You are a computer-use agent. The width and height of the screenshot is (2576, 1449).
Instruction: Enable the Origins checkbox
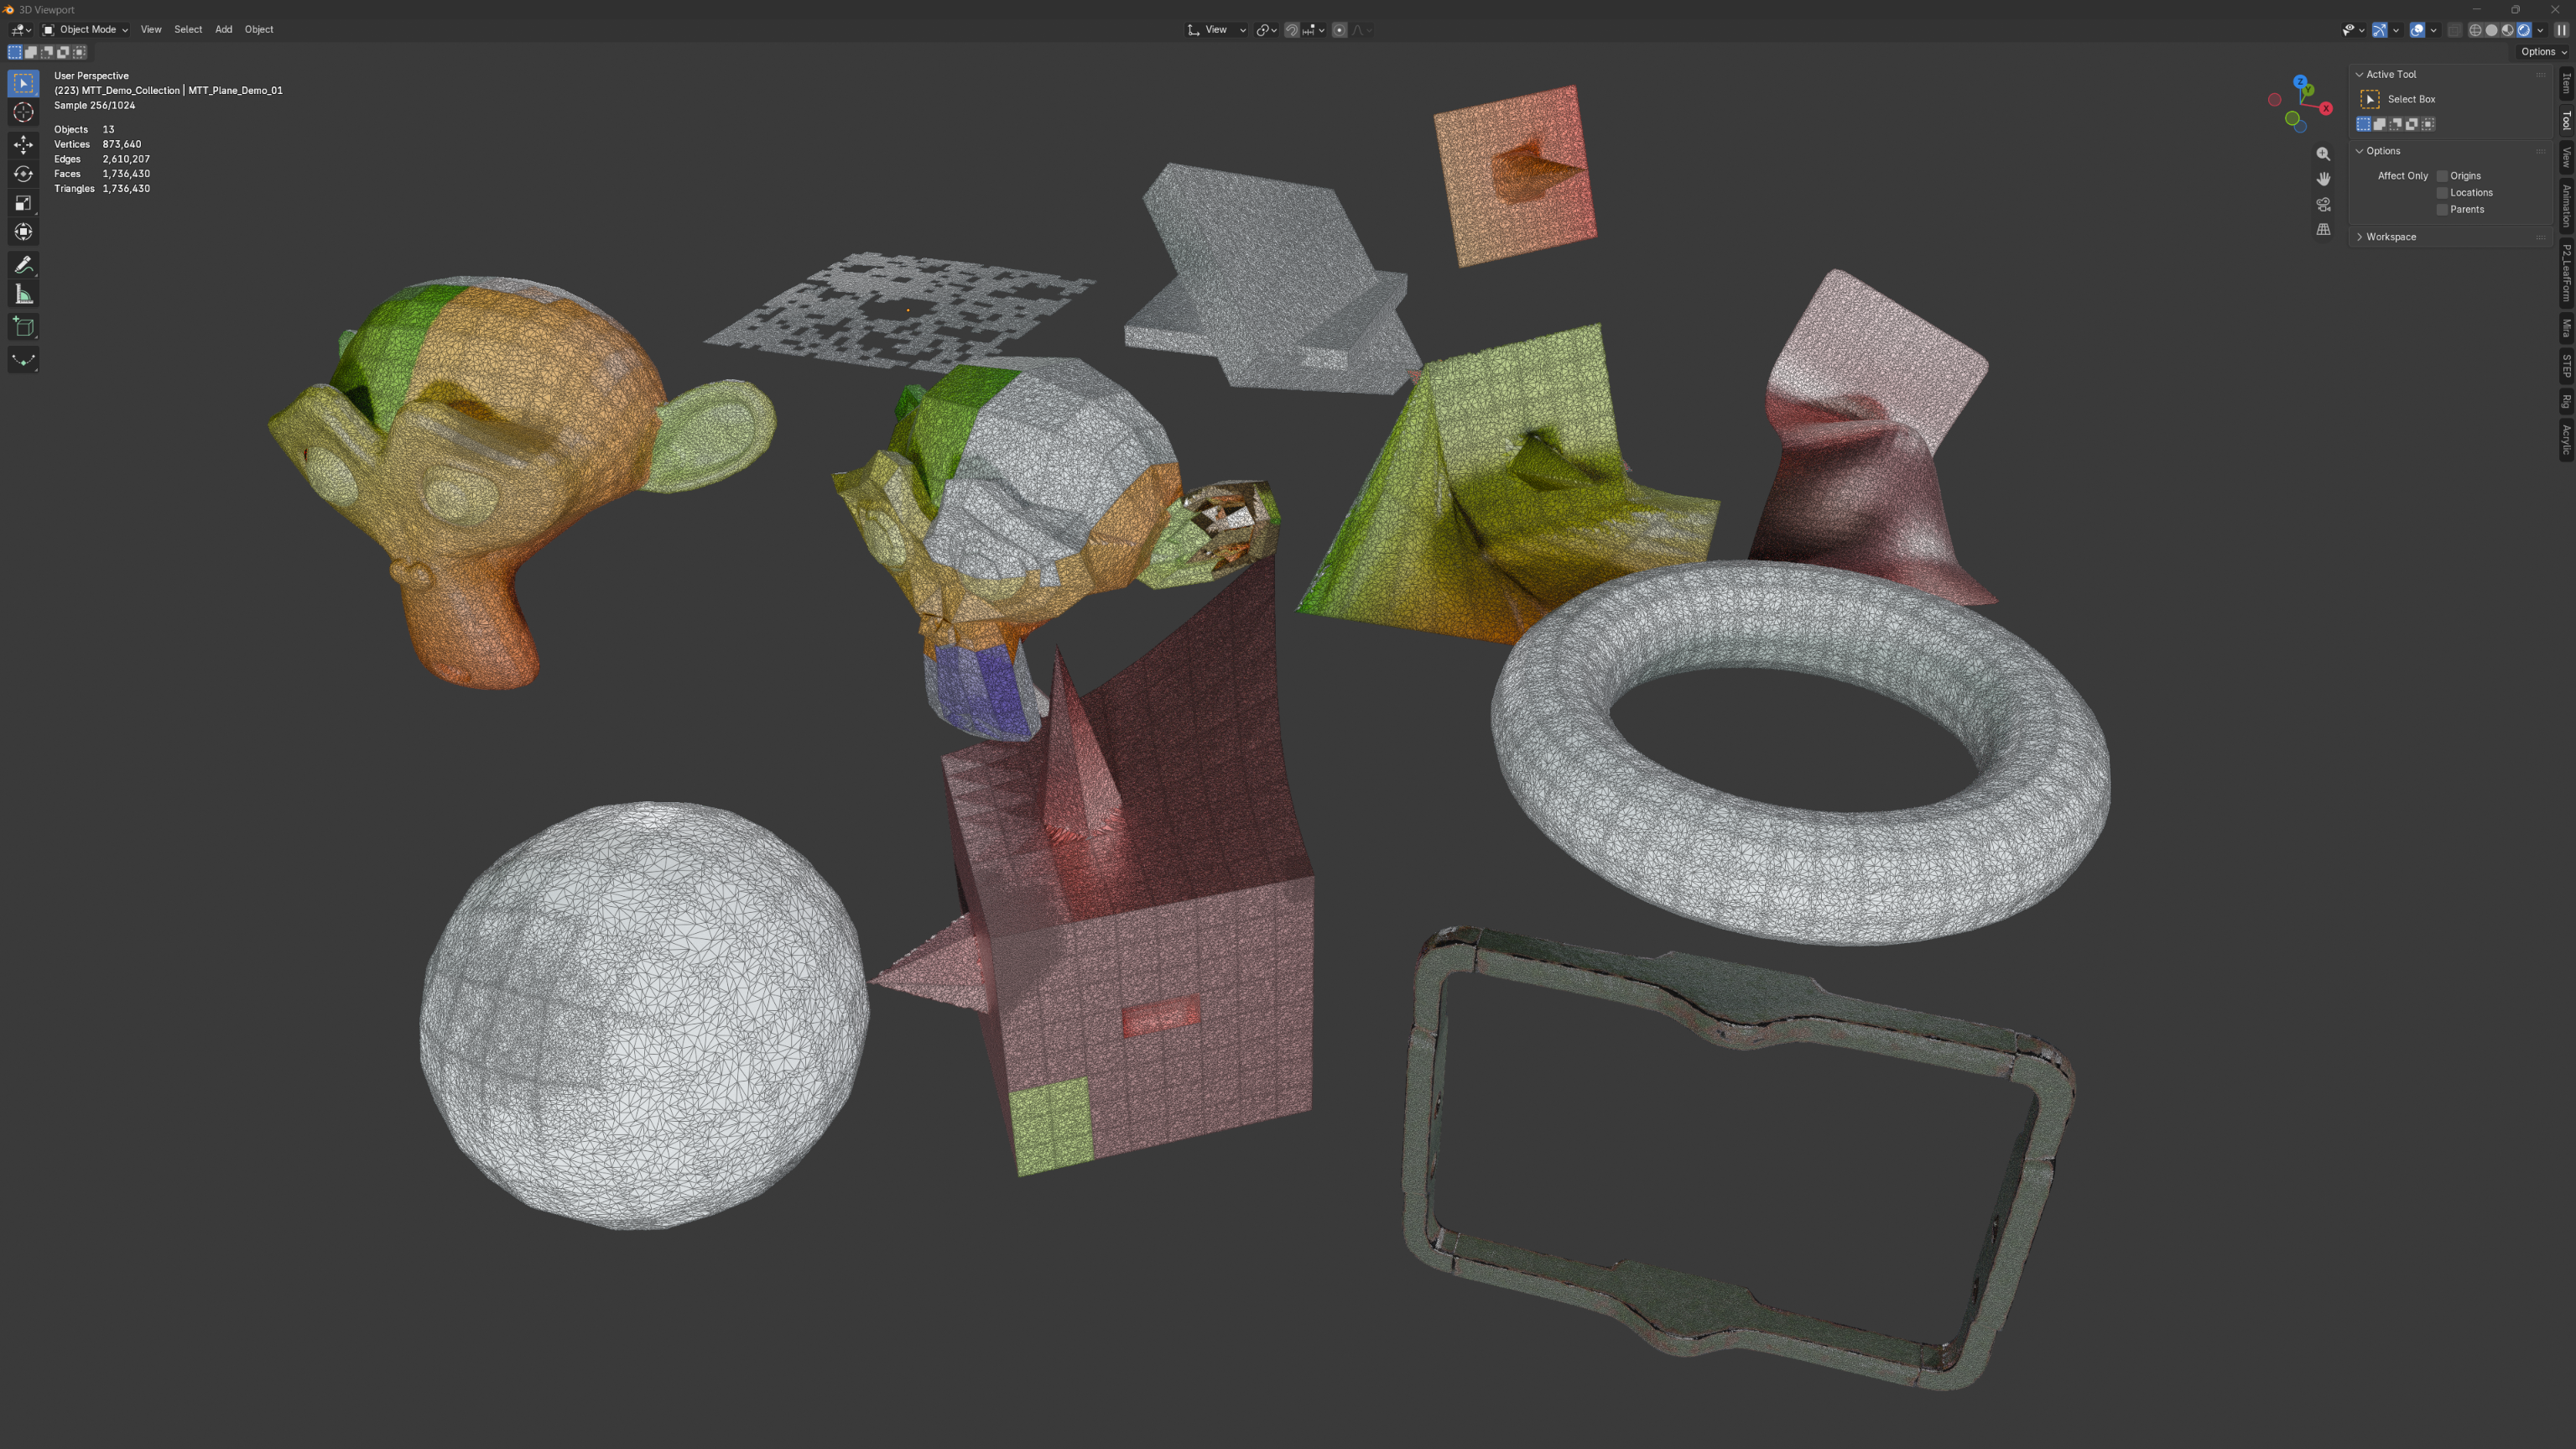click(x=2442, y=176)
